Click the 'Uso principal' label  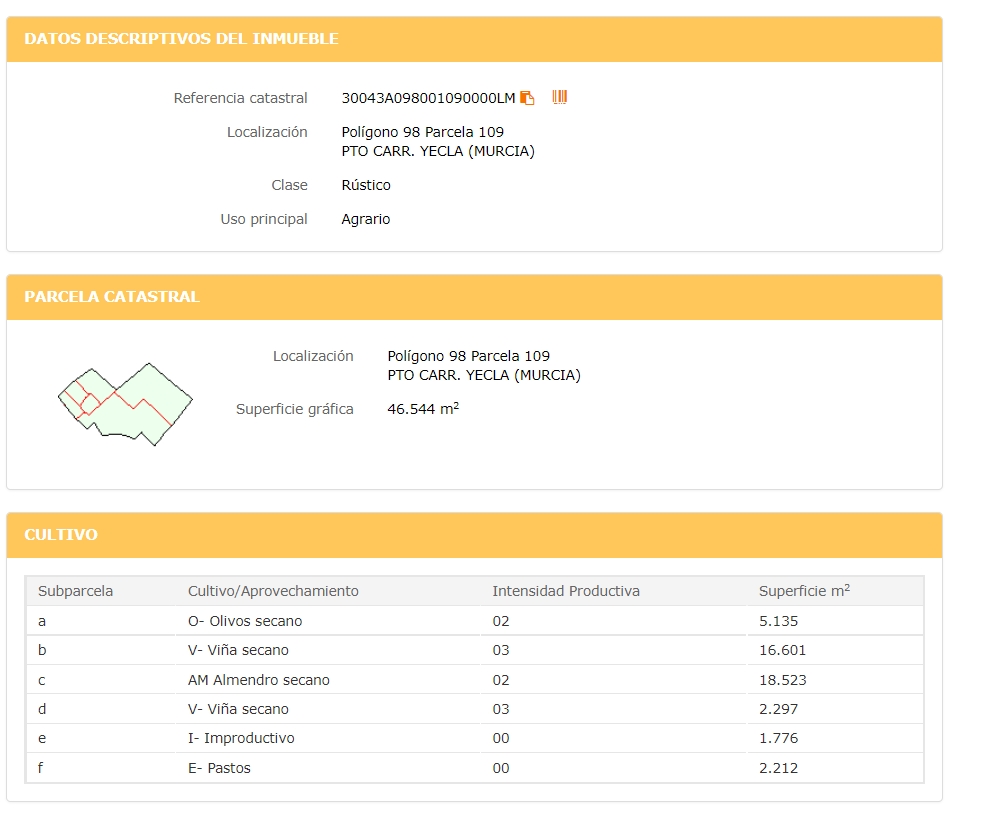(x=264, y=219)
